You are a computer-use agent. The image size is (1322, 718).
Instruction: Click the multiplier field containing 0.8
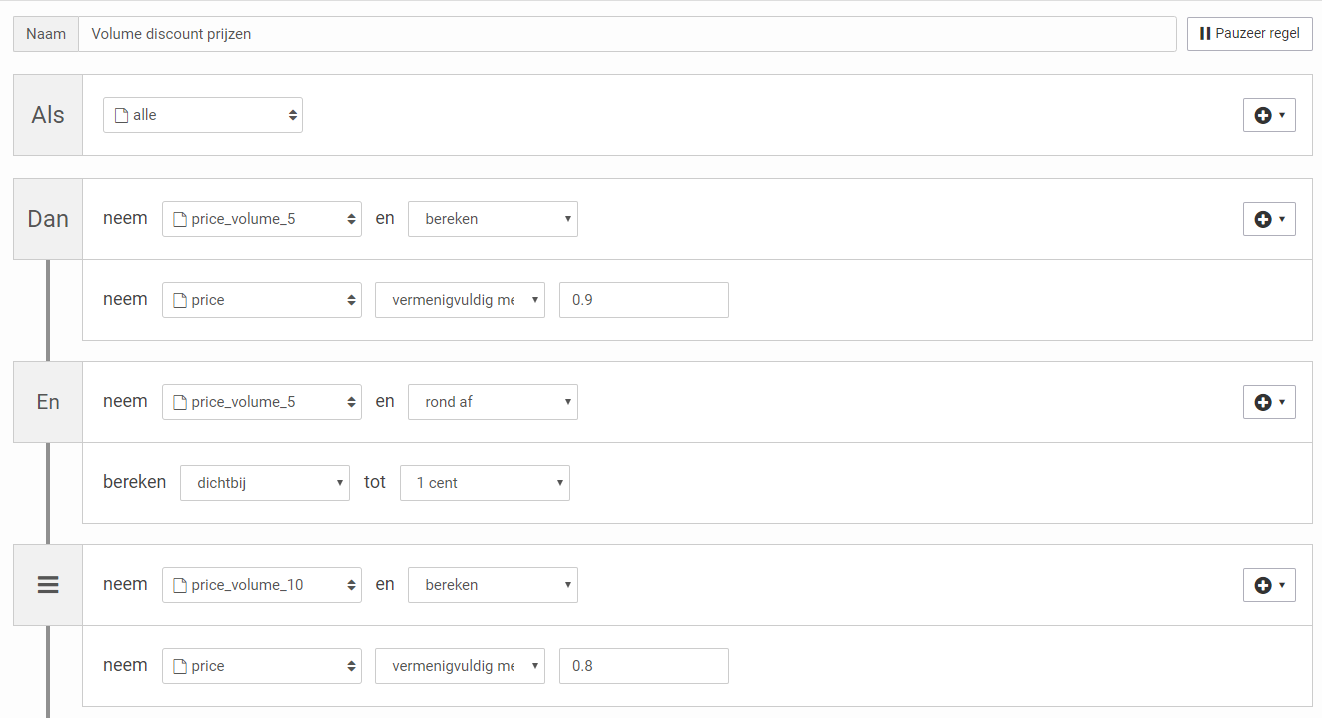pos(644,666)
